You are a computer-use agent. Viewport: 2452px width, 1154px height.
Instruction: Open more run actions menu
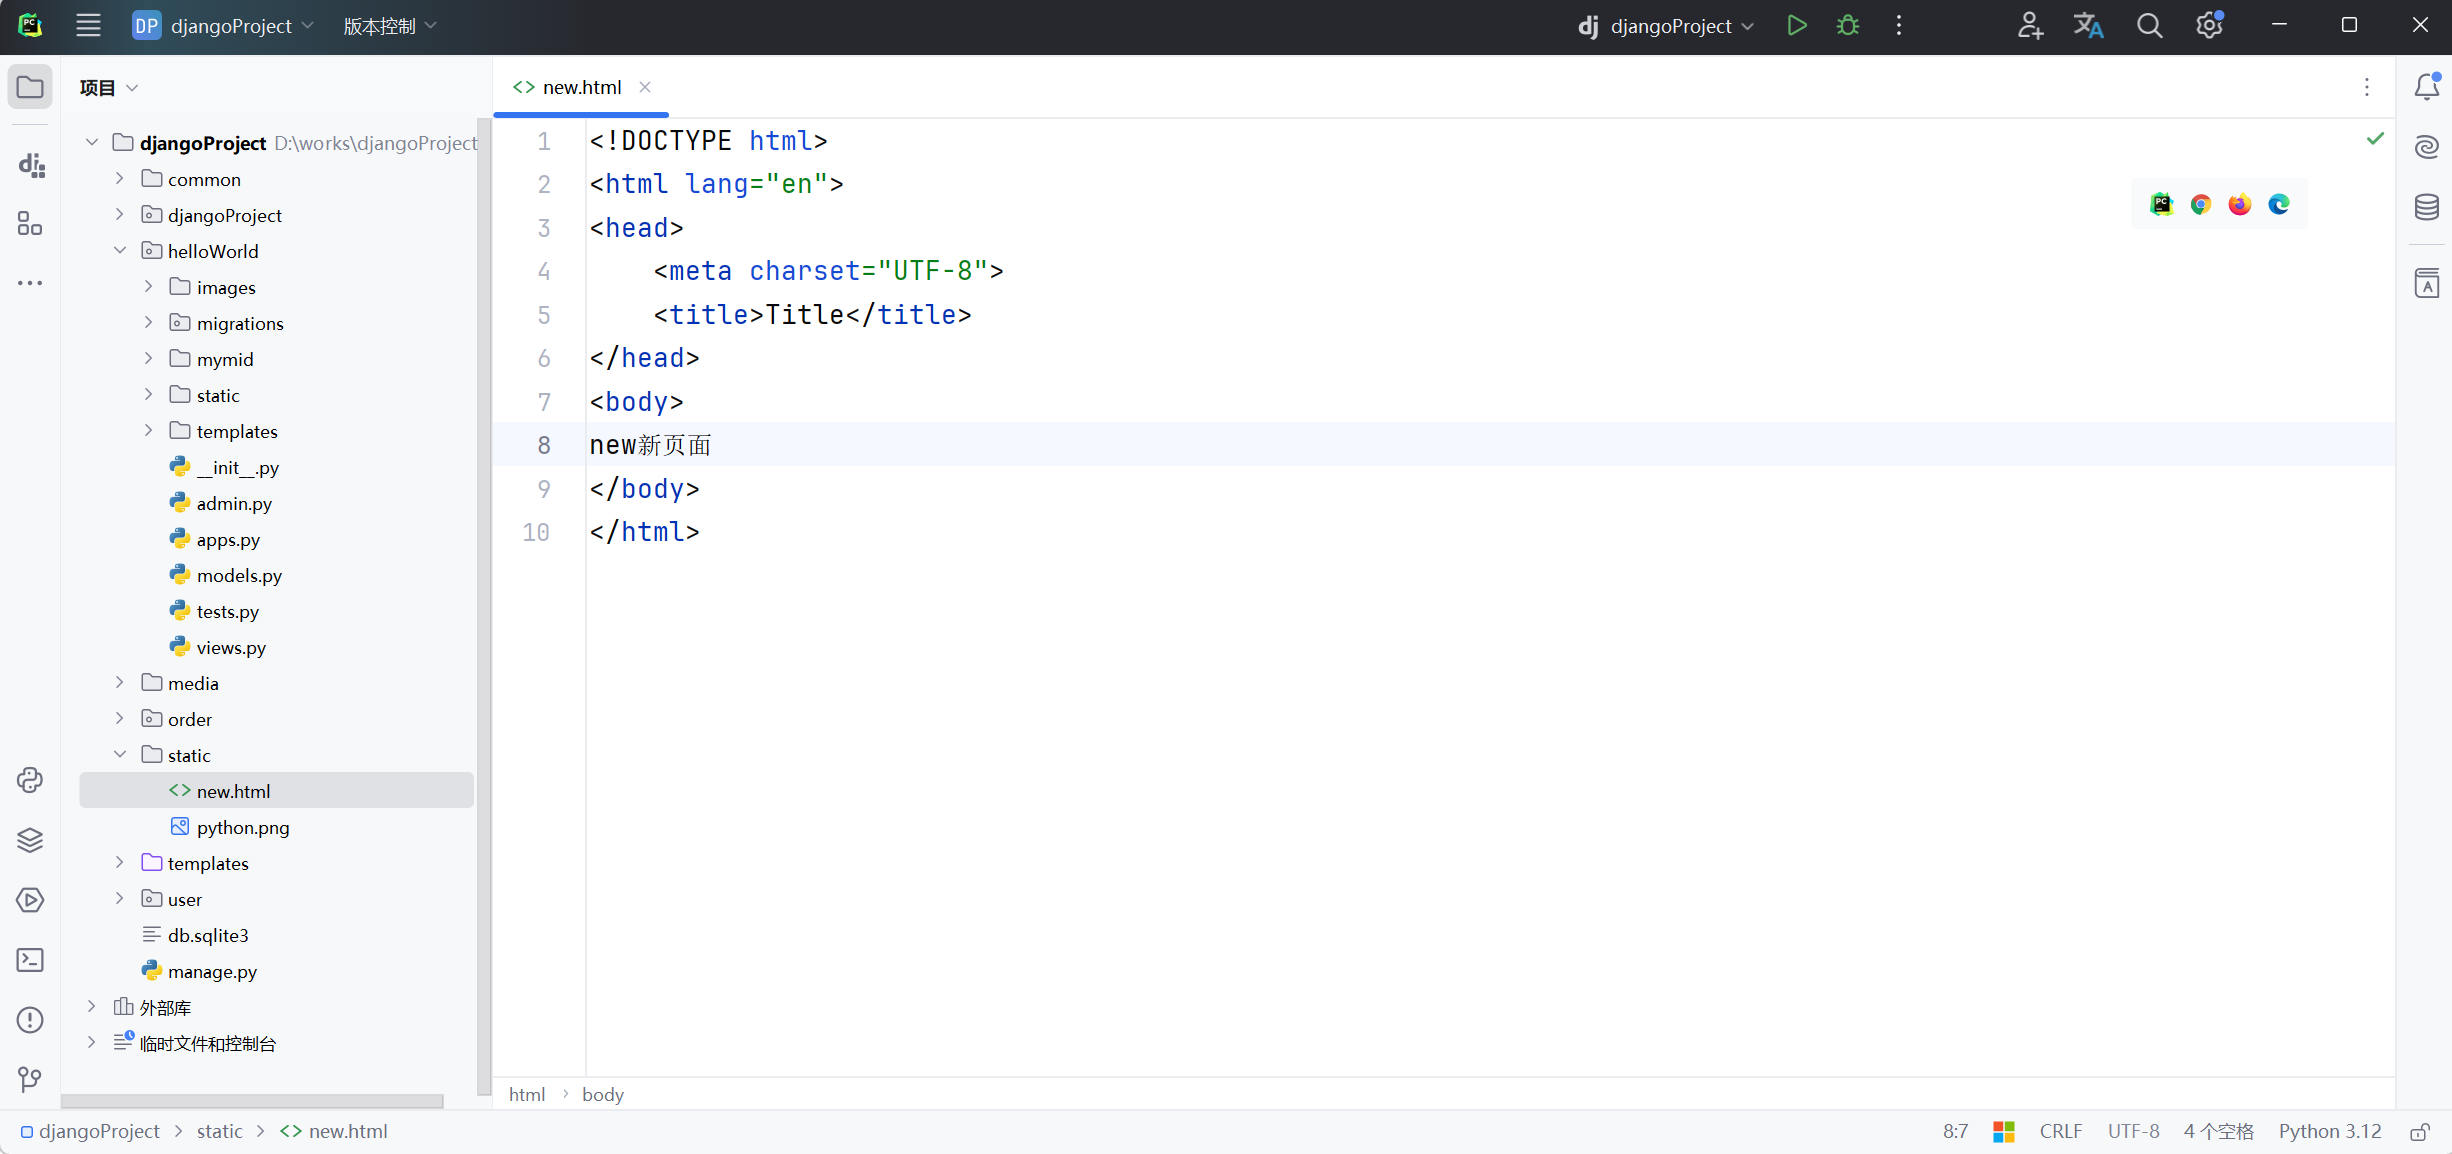click(1899, 26)
